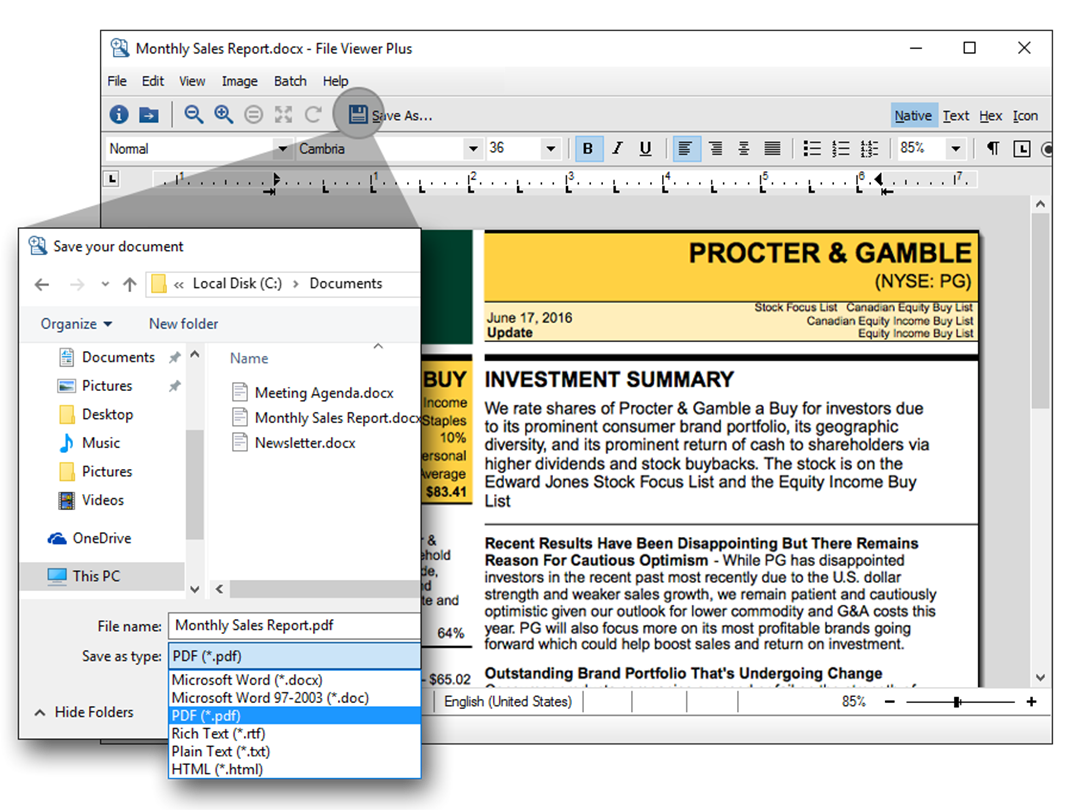The height and width of the screenshot is (810, 1082).
Task: Center align the text
Action: tap(744, 148)
